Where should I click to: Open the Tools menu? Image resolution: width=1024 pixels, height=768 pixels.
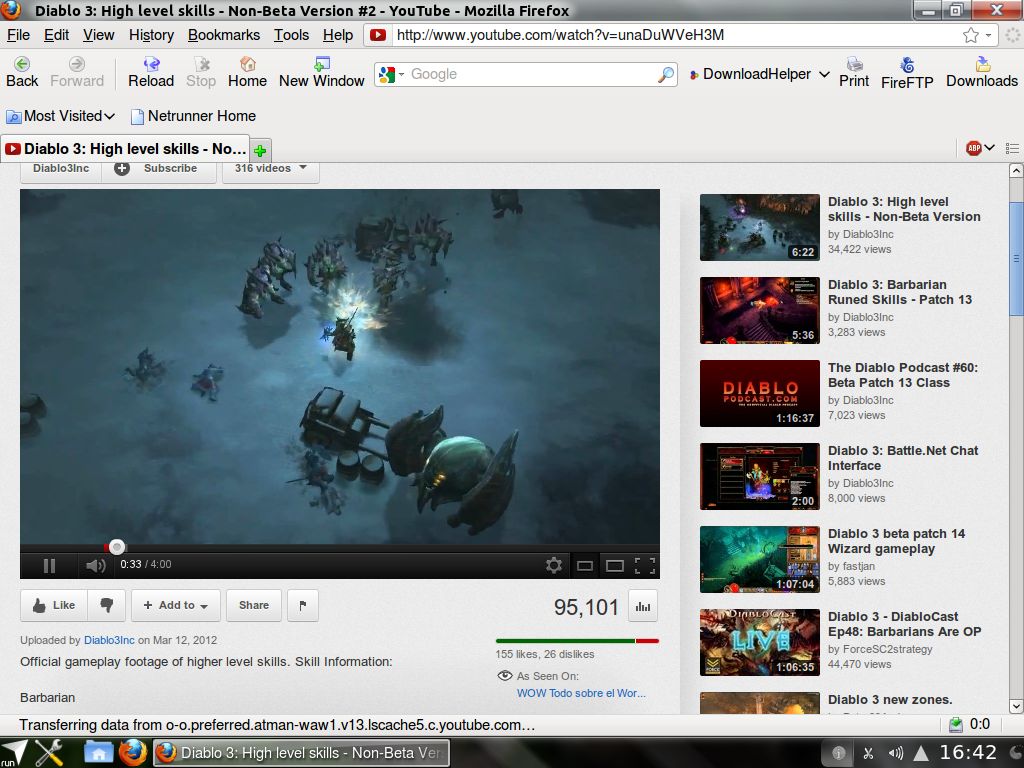tap(291, 35)
